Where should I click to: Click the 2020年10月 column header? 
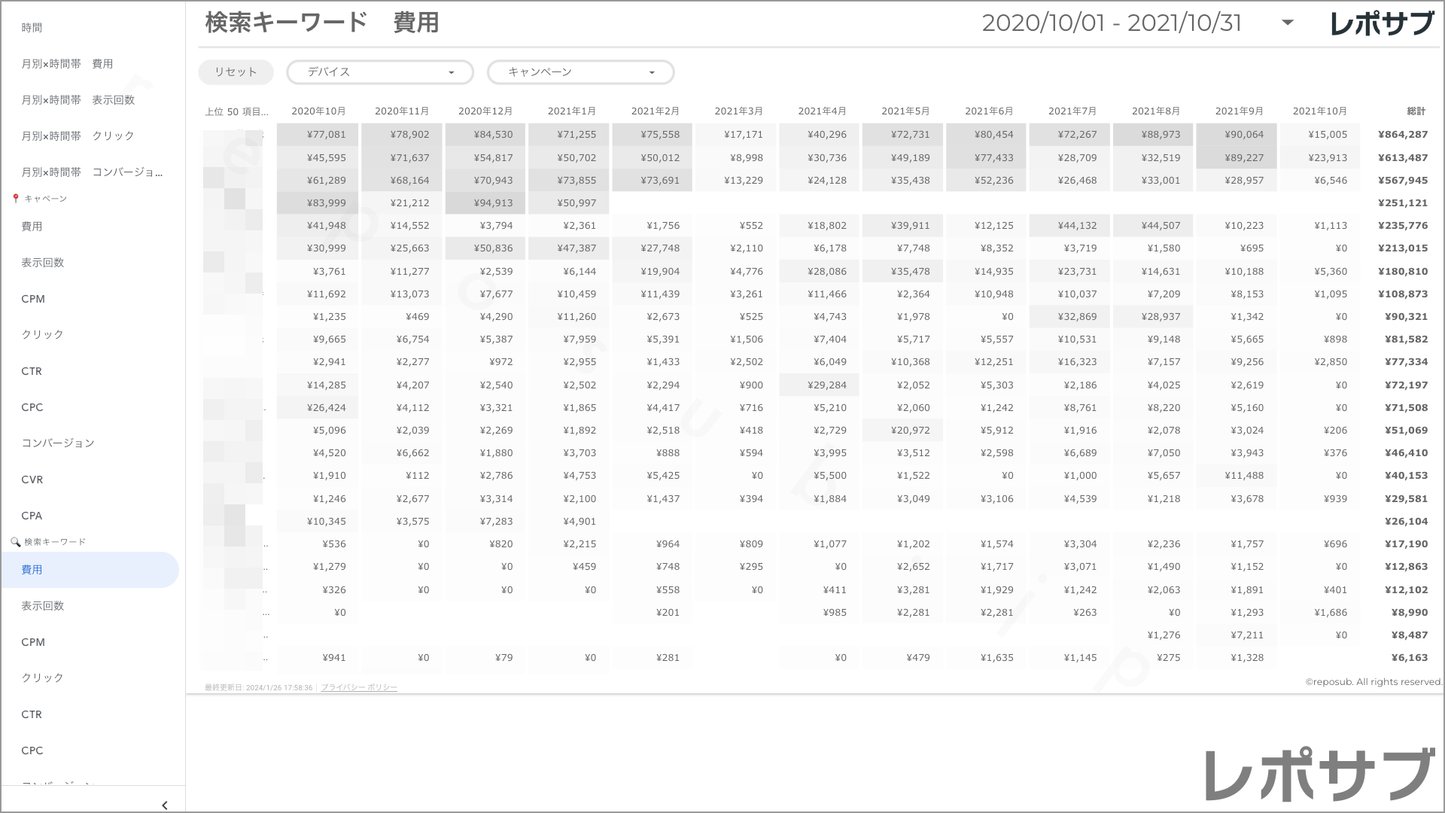(x=318, y=111)
